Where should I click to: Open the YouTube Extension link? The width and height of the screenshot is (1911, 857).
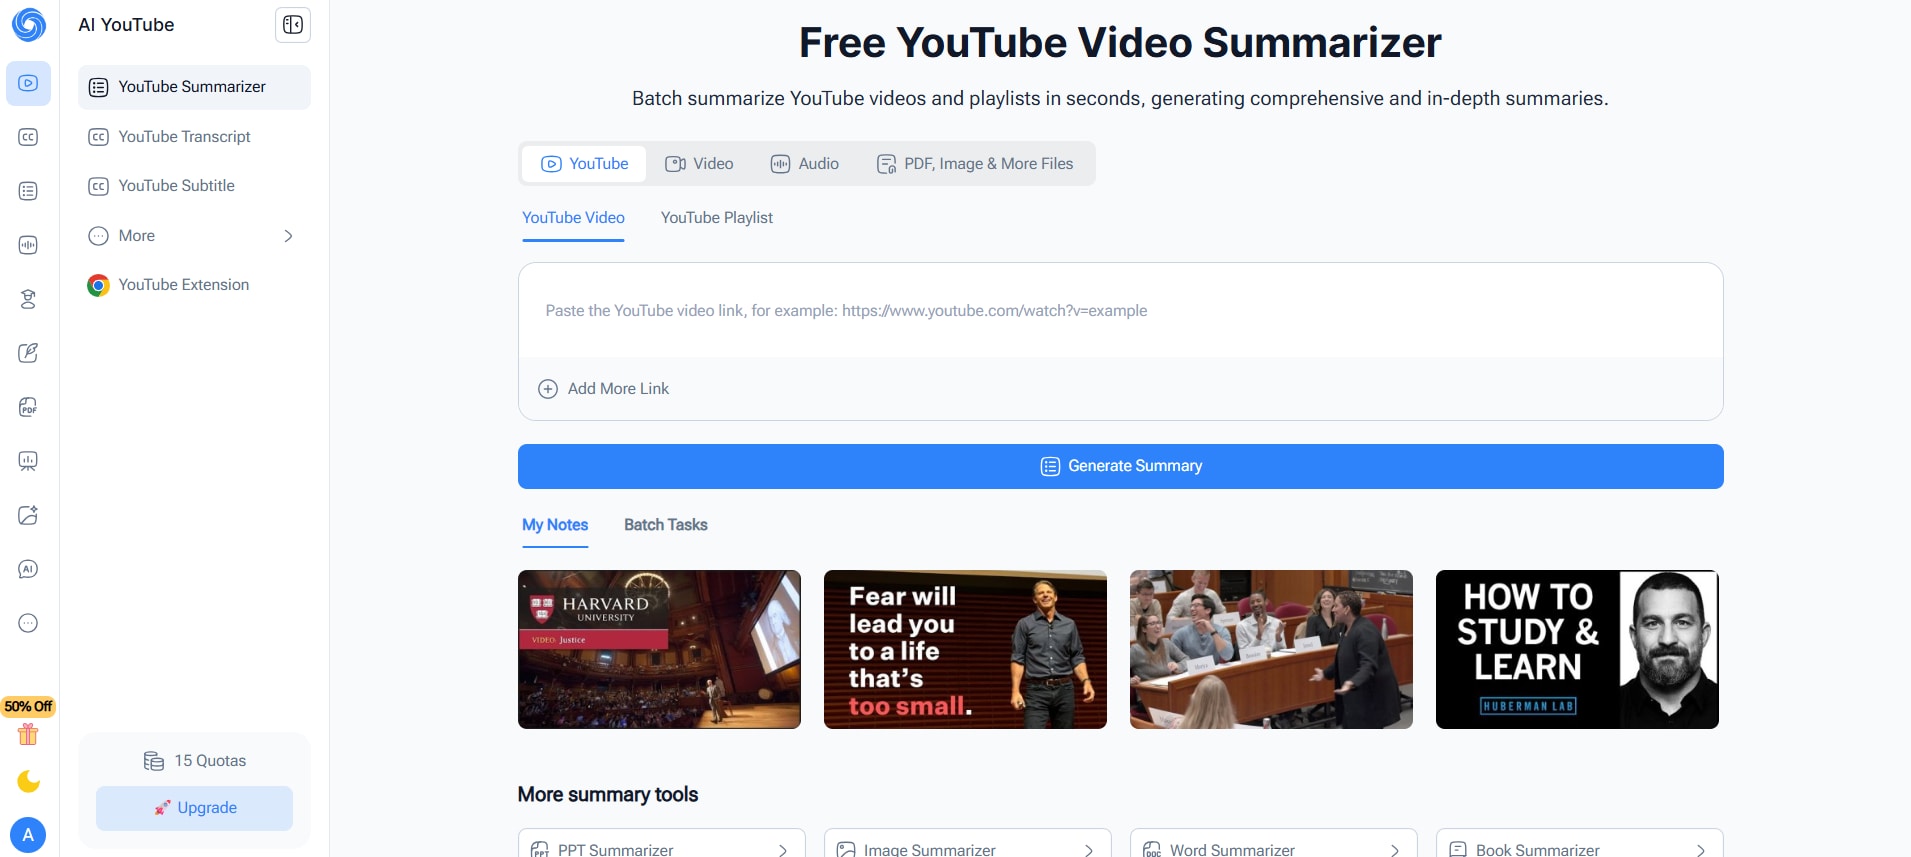(x=194, y=285)
